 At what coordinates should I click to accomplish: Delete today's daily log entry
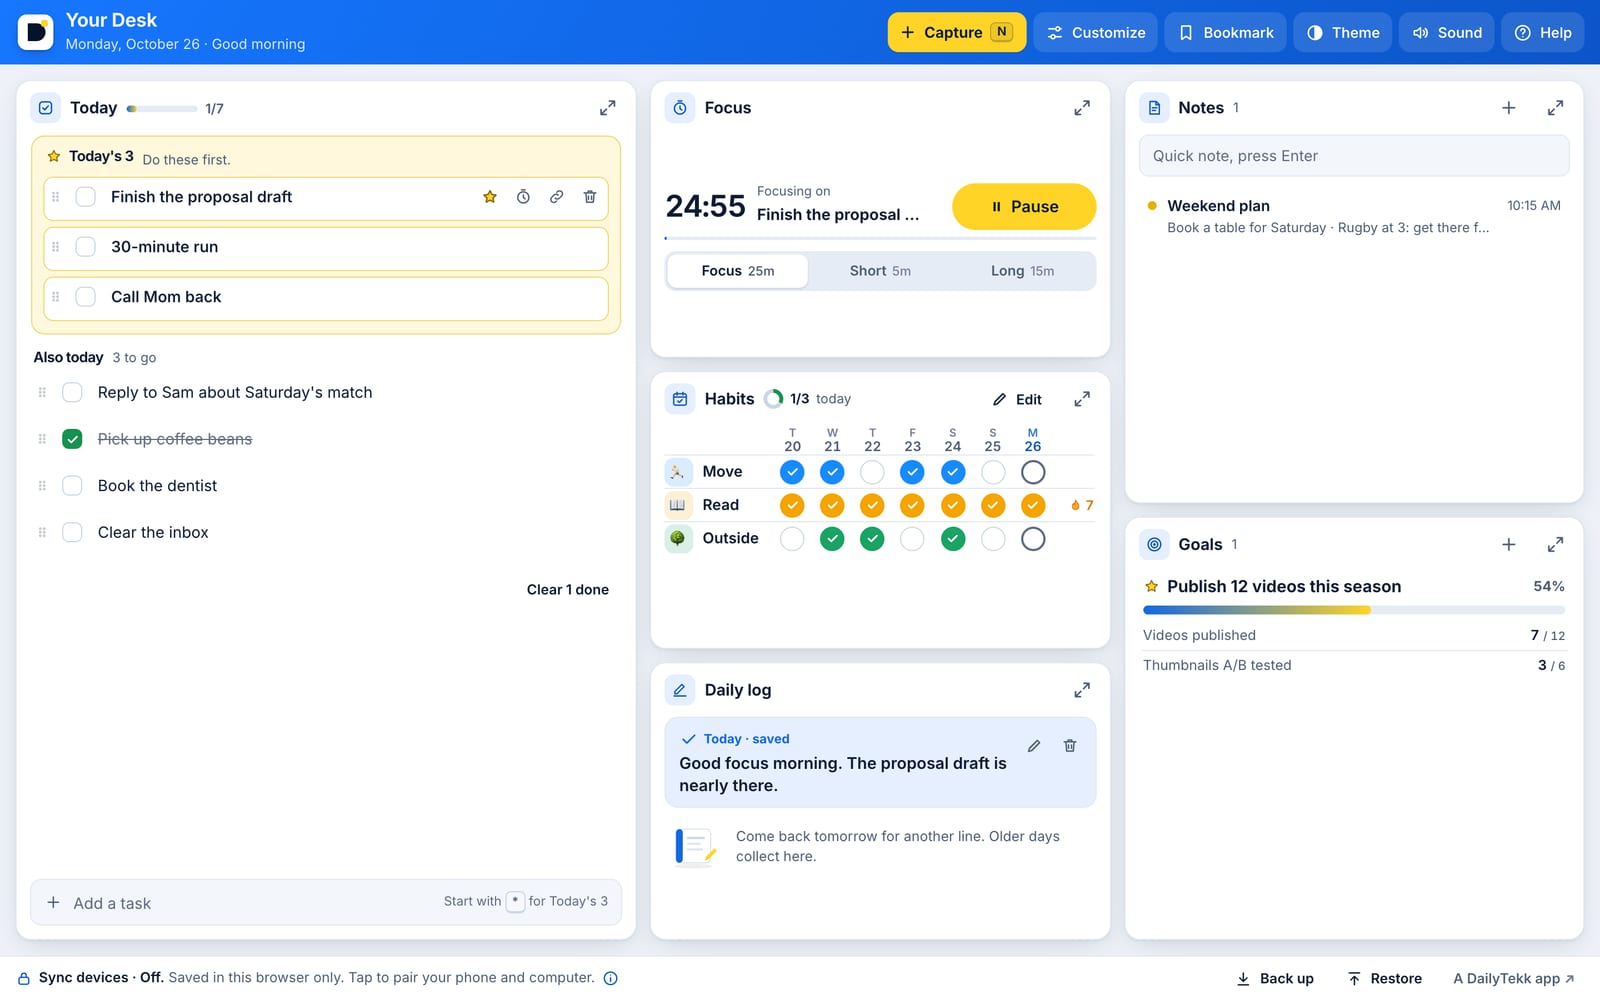(1070, 746)
